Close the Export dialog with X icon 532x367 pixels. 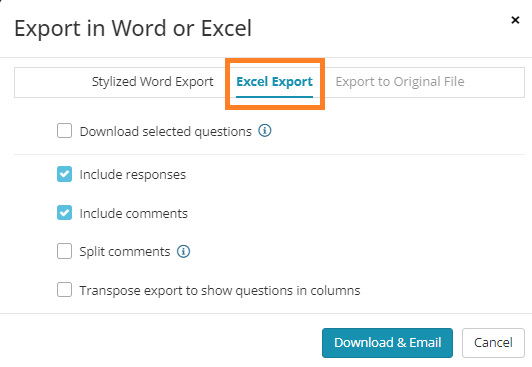515,20
